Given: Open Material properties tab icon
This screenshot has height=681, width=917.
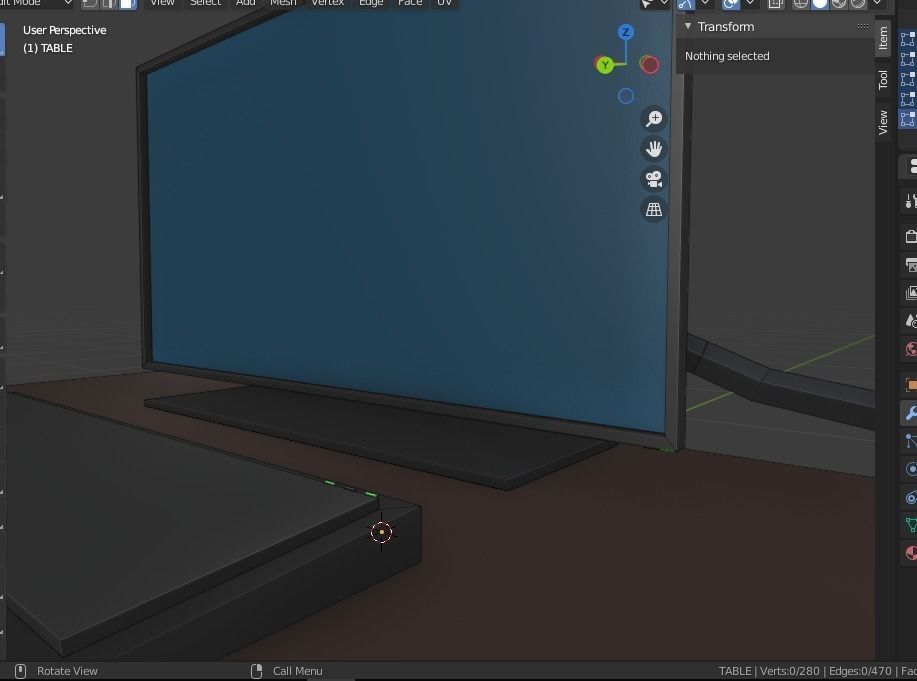Looking at the screenshot, I should coord(910,553).
